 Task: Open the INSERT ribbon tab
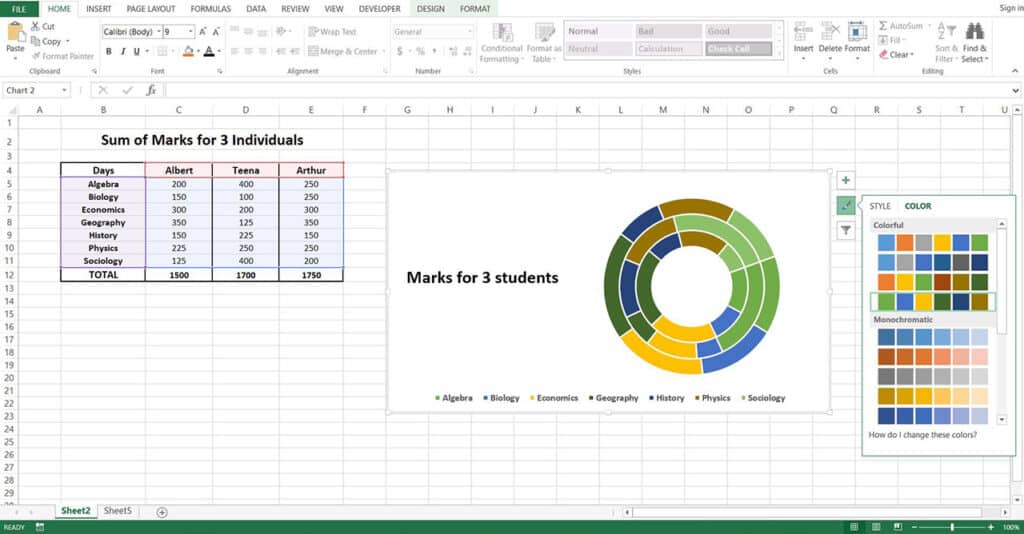click(x=98, y=9)
